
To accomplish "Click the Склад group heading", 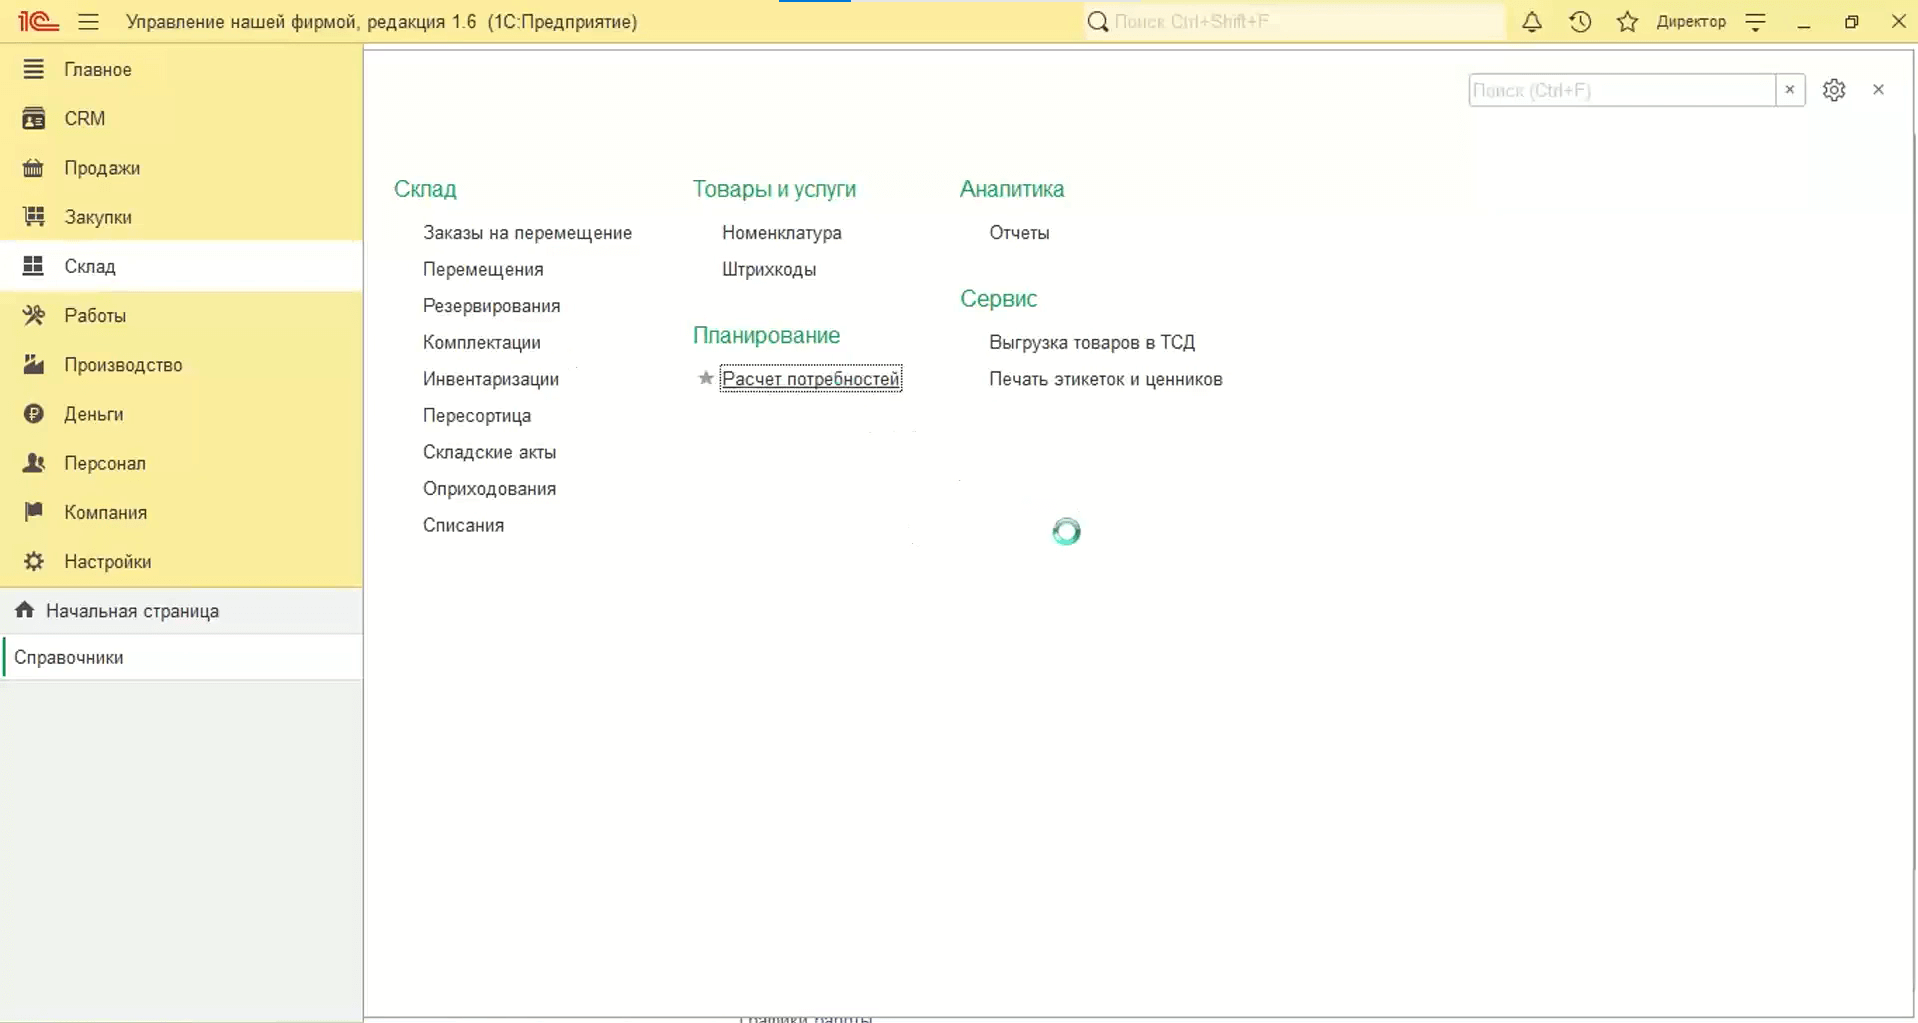I will [x=425, y=188].
